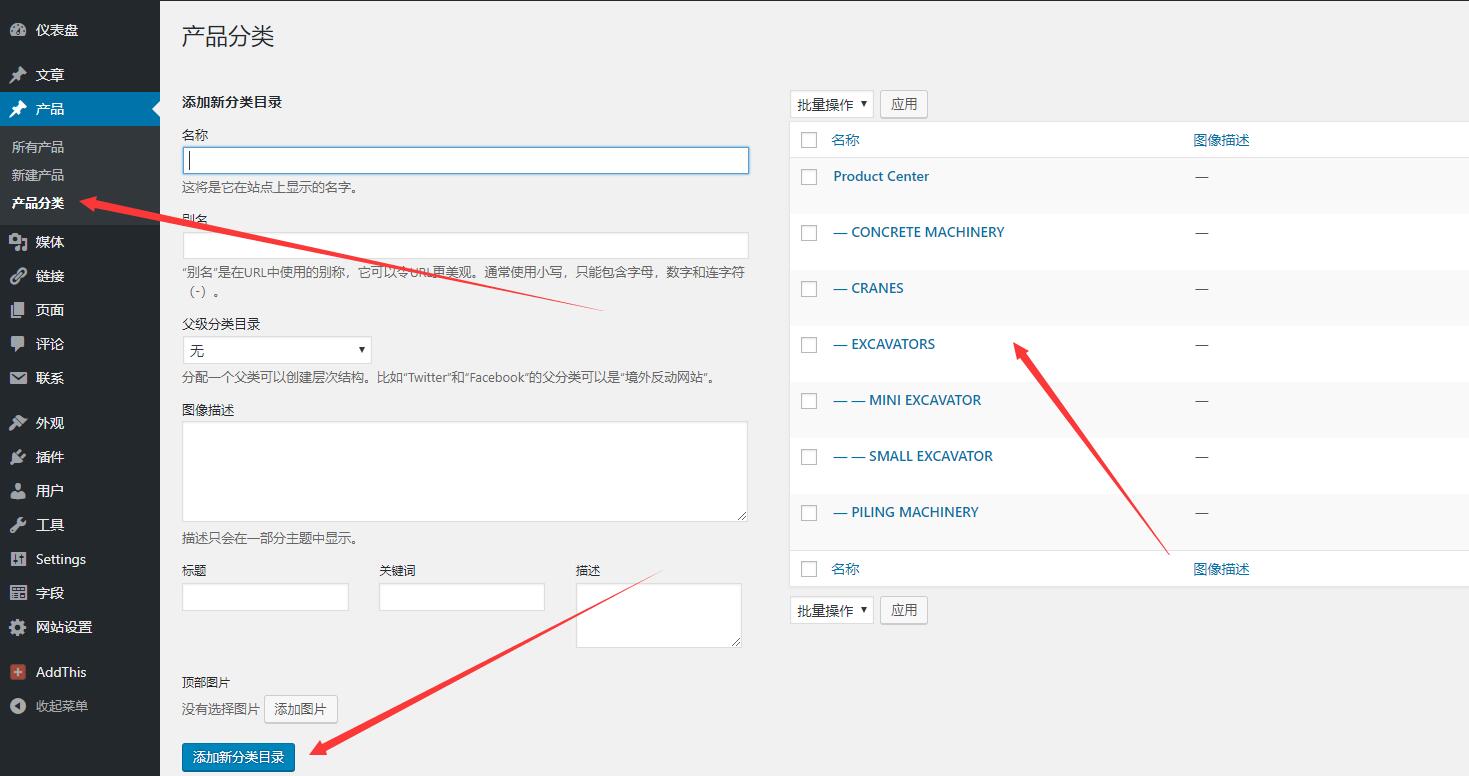Open the CRANES category link
Viewport: 1469px width, 776px height.
[x=868, y=288]
